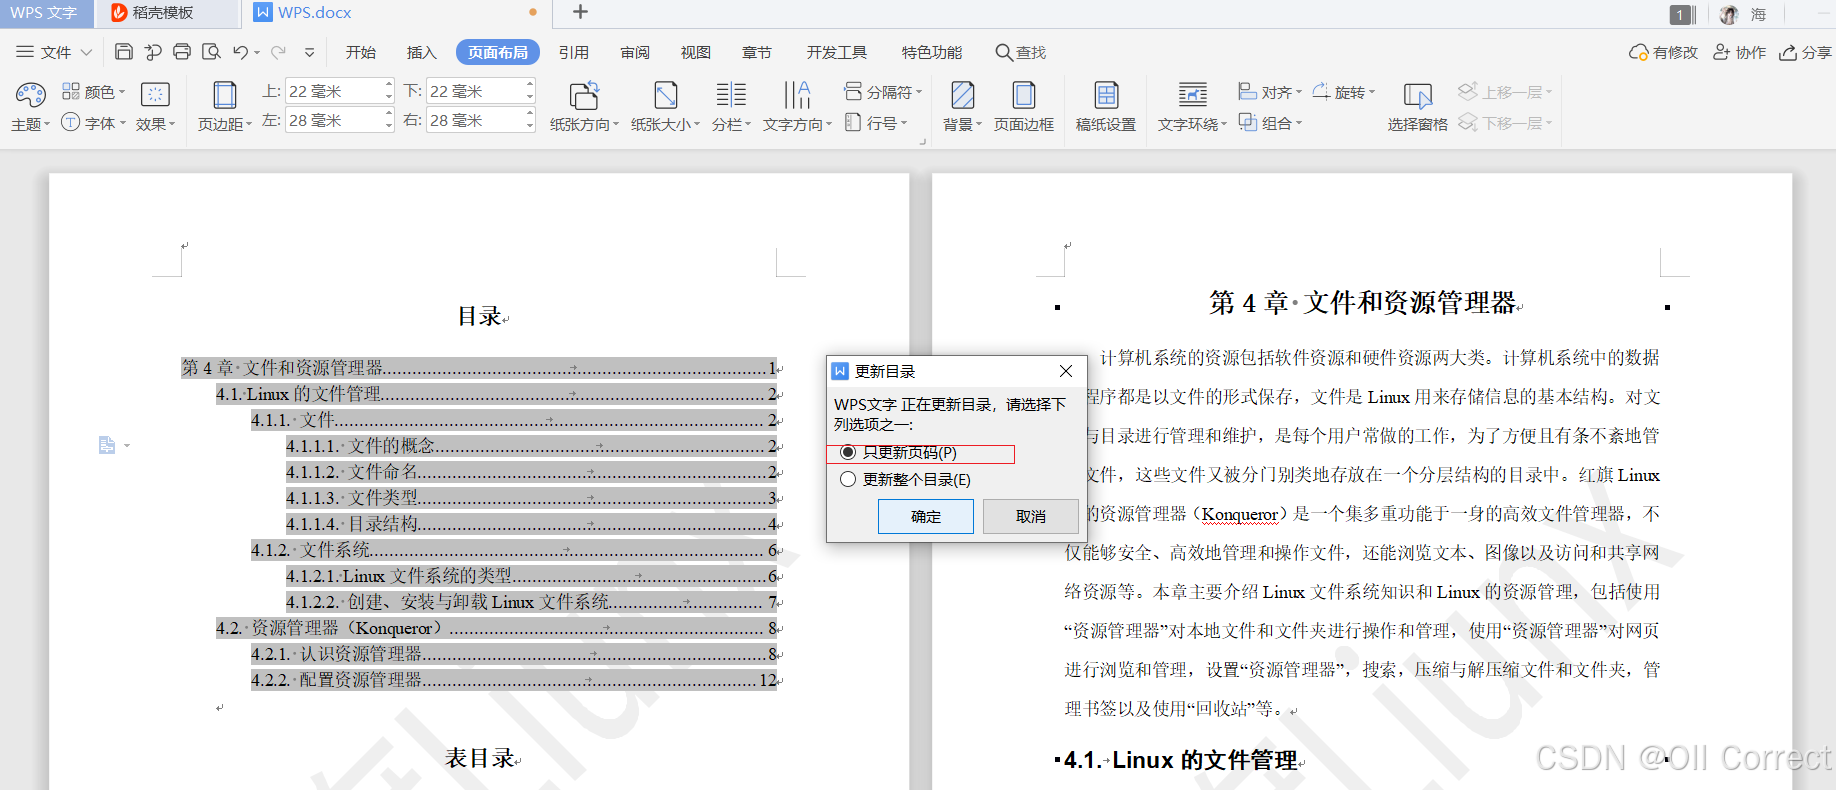Click the left margin input field
This screenshot has width=1836, height=790.
(x=333, y=120)
